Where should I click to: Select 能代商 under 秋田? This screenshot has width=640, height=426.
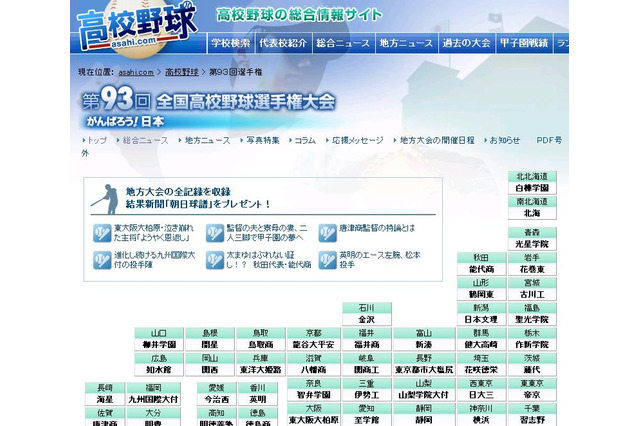click(x=481, y=269)
